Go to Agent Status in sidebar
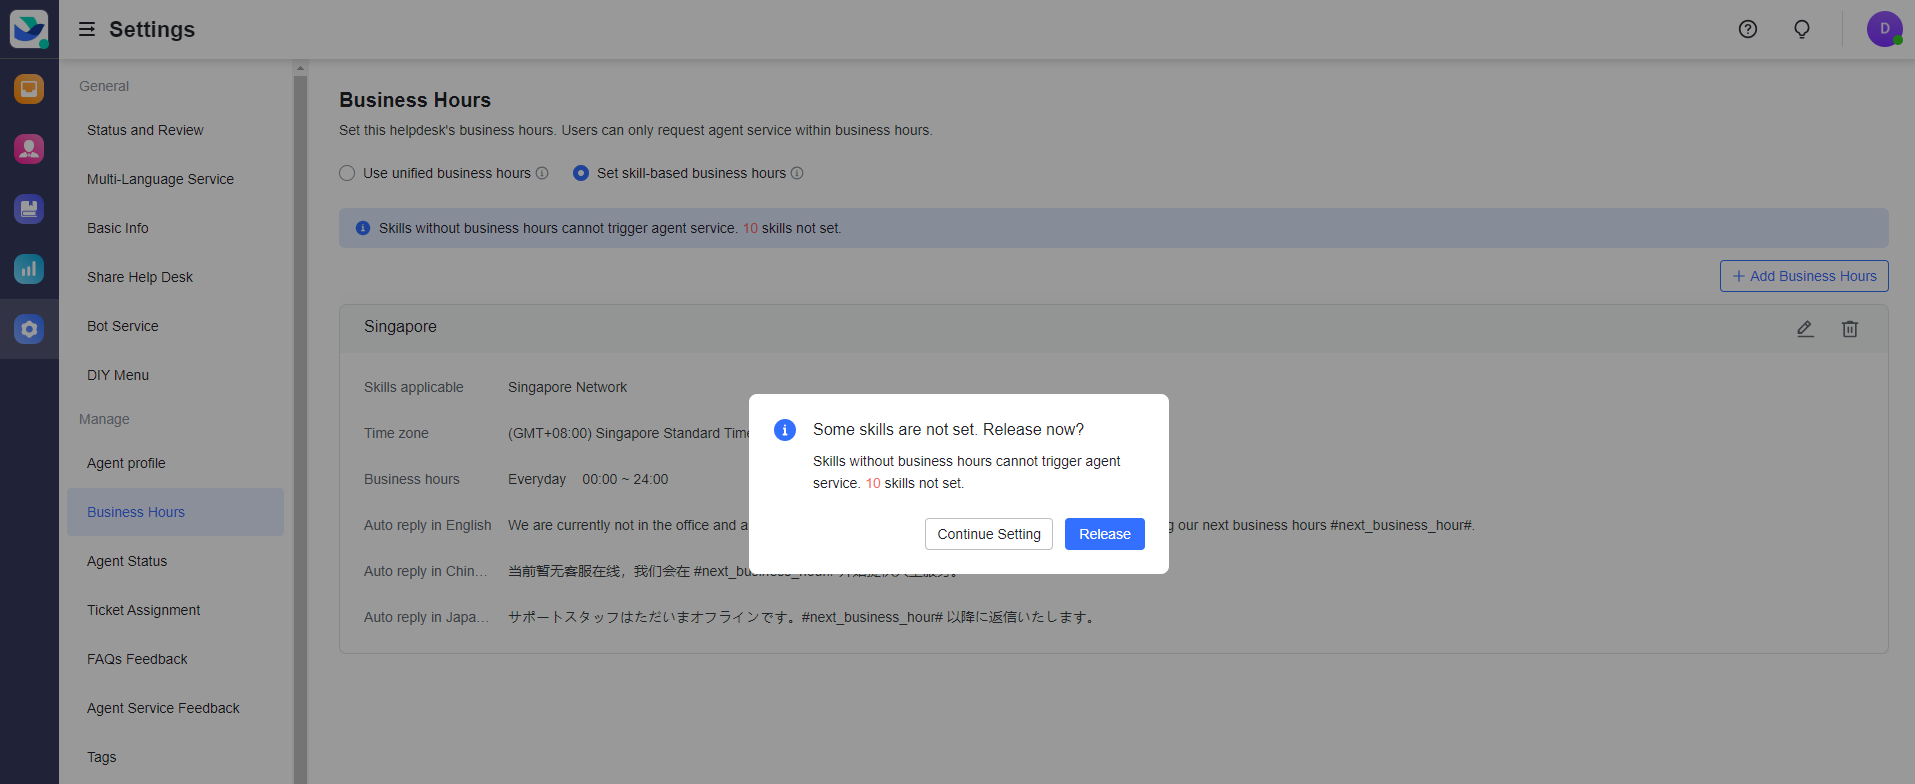This screenshot has width=1915, height=784. coord(127,561)
